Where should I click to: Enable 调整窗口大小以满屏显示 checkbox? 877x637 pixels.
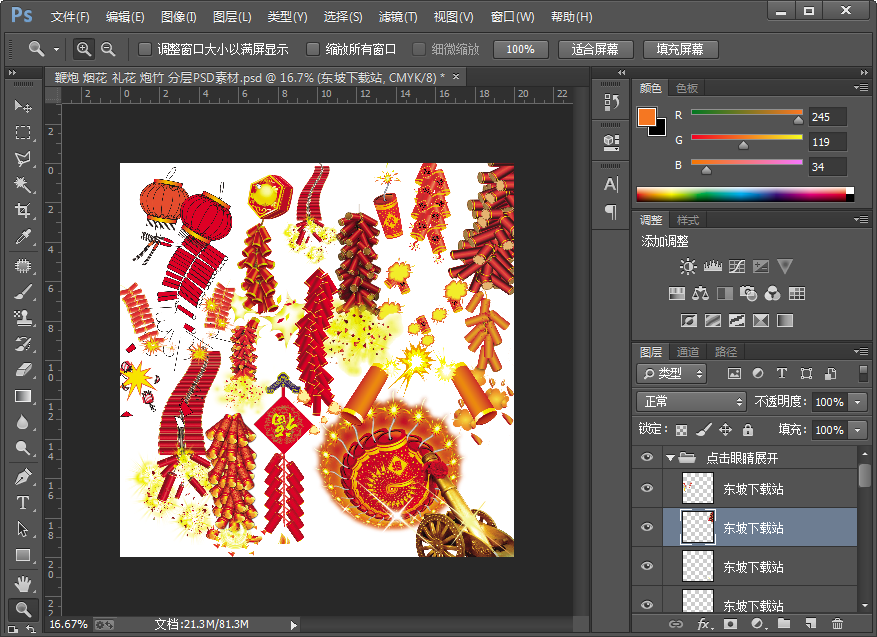pyautogui.click(x=145, y=49)
